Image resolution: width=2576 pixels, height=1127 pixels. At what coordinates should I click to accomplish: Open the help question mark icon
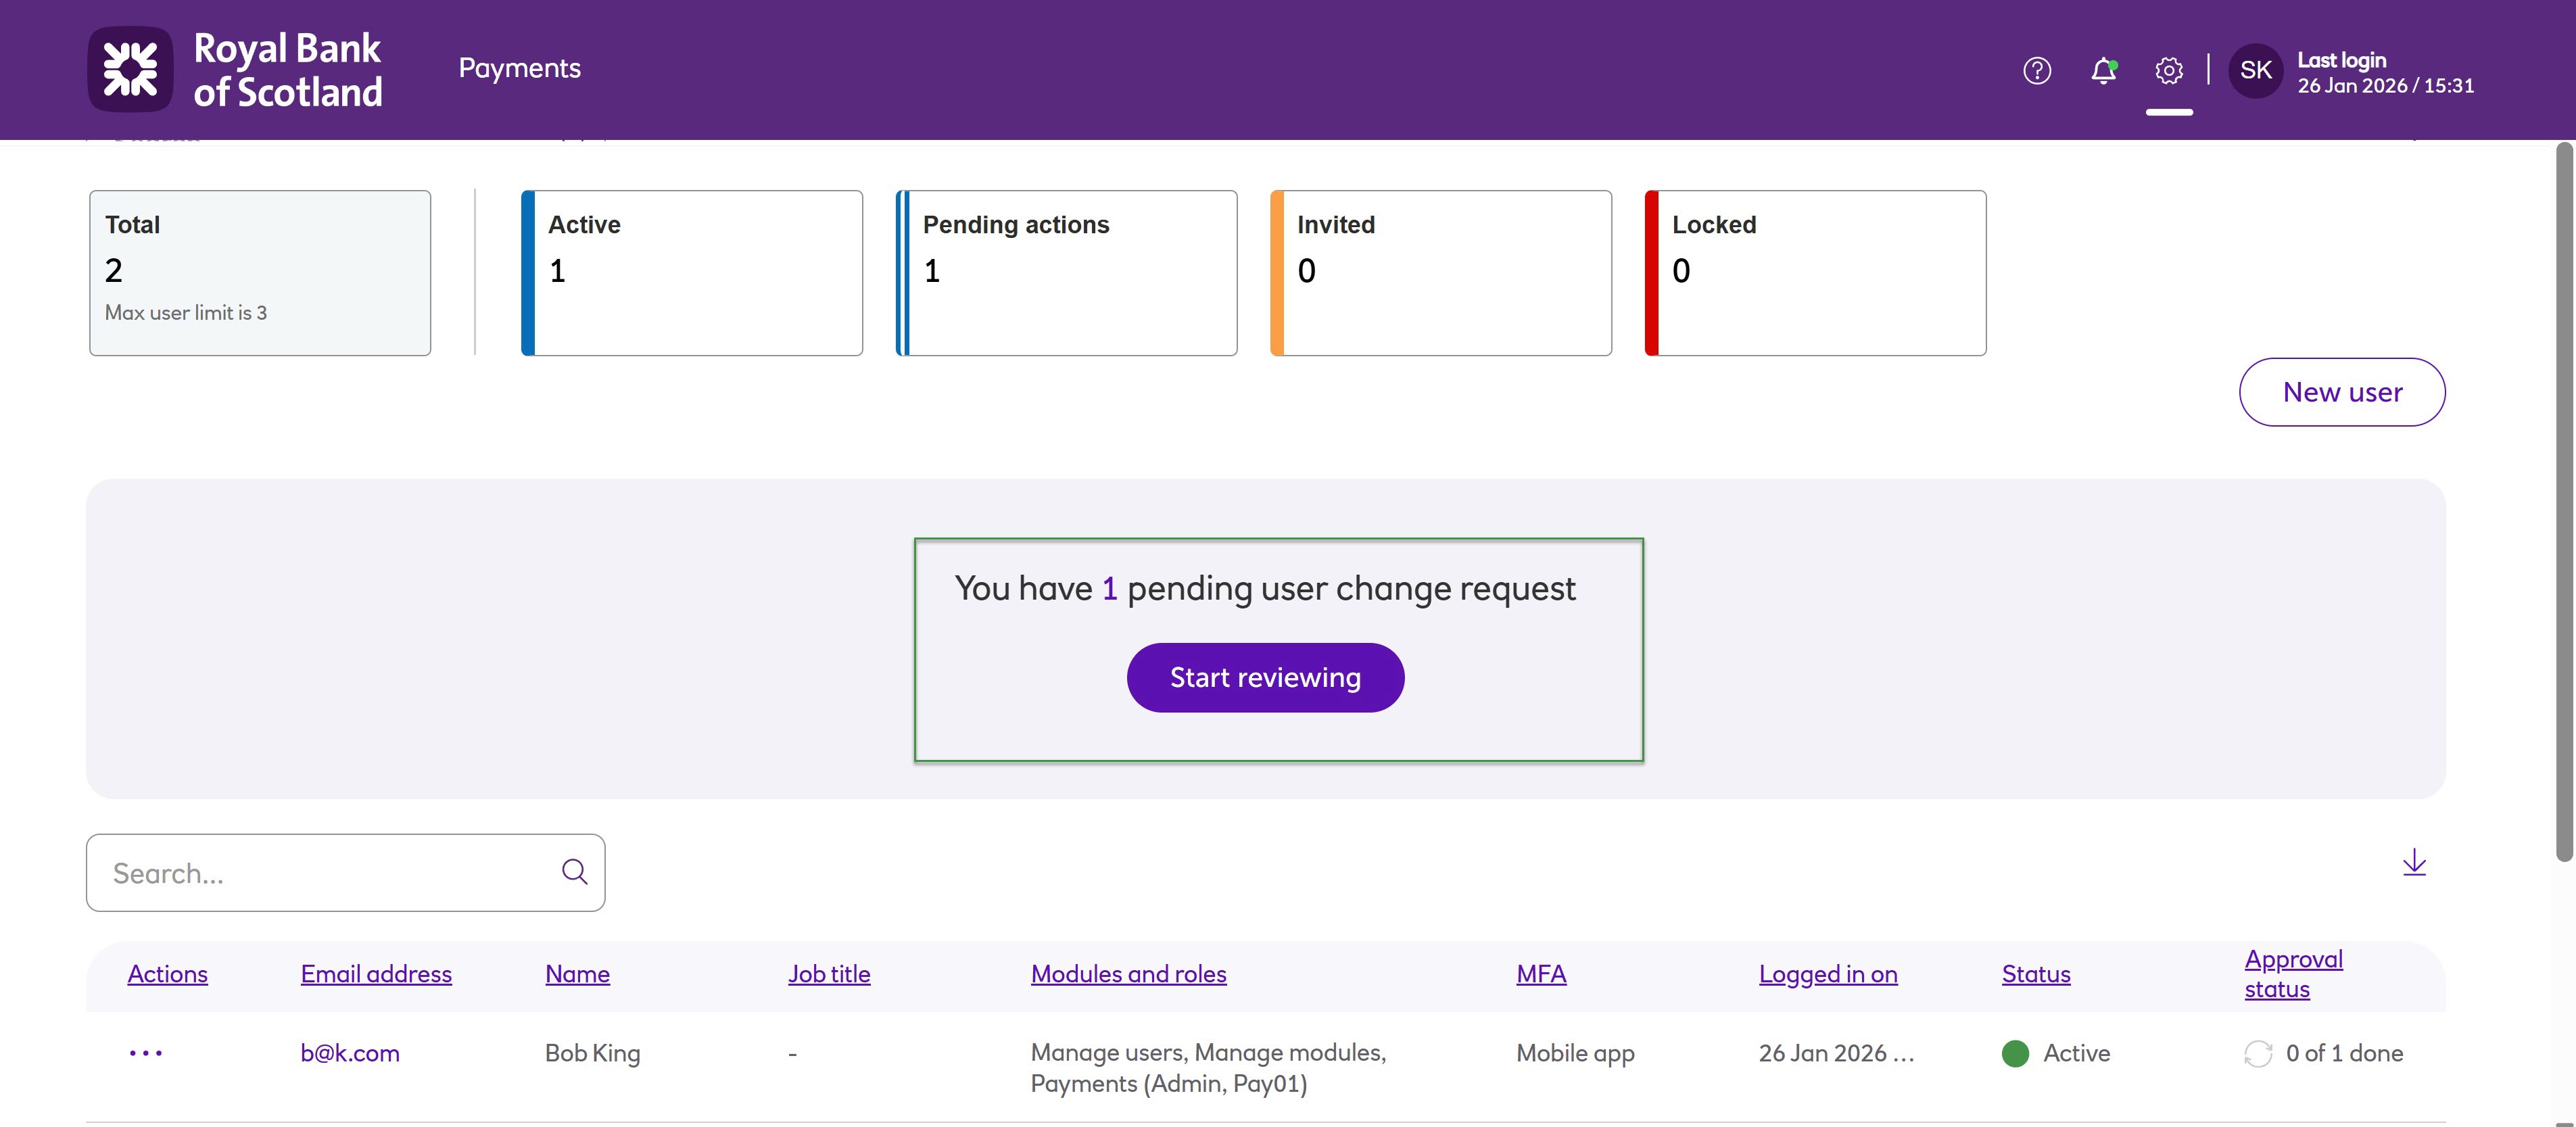(2036, 71)
